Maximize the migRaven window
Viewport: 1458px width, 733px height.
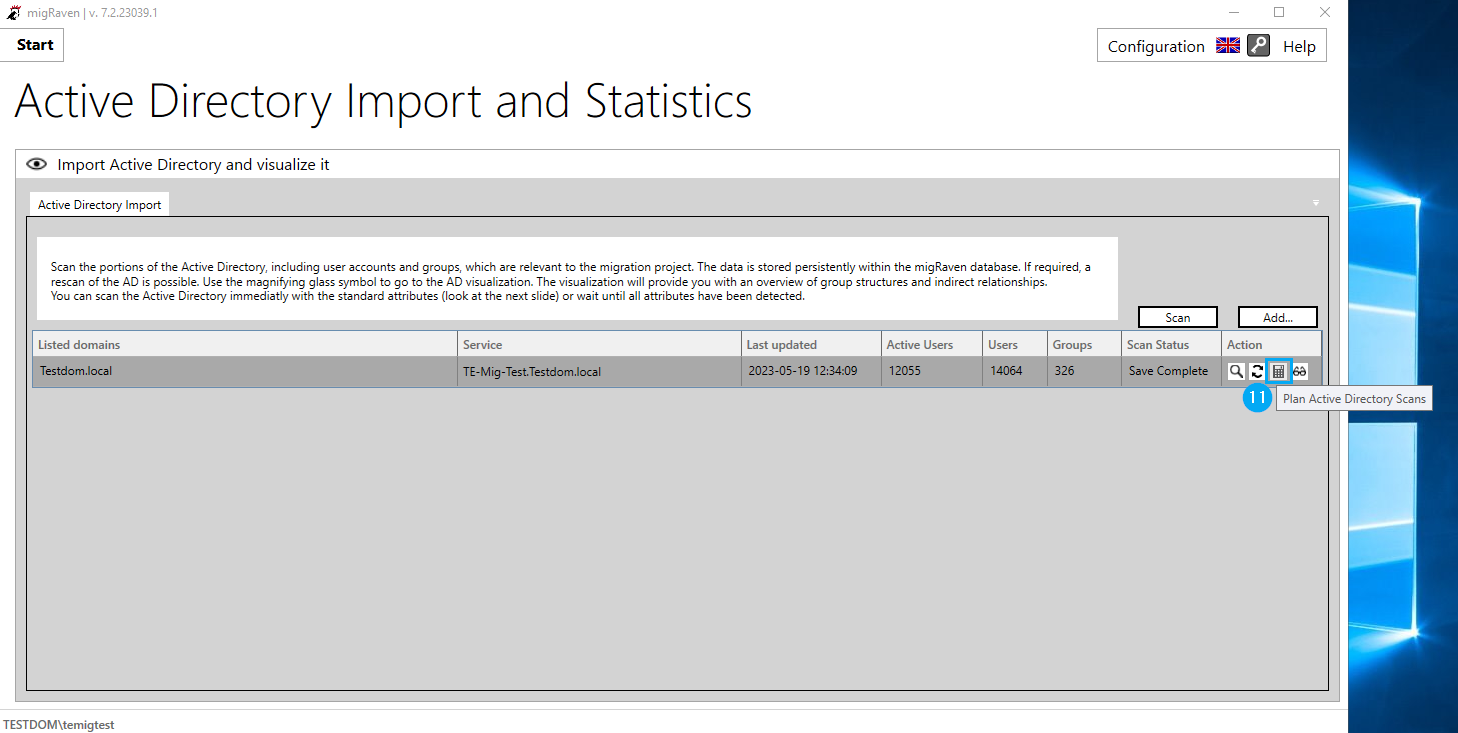click(1279, 13)
